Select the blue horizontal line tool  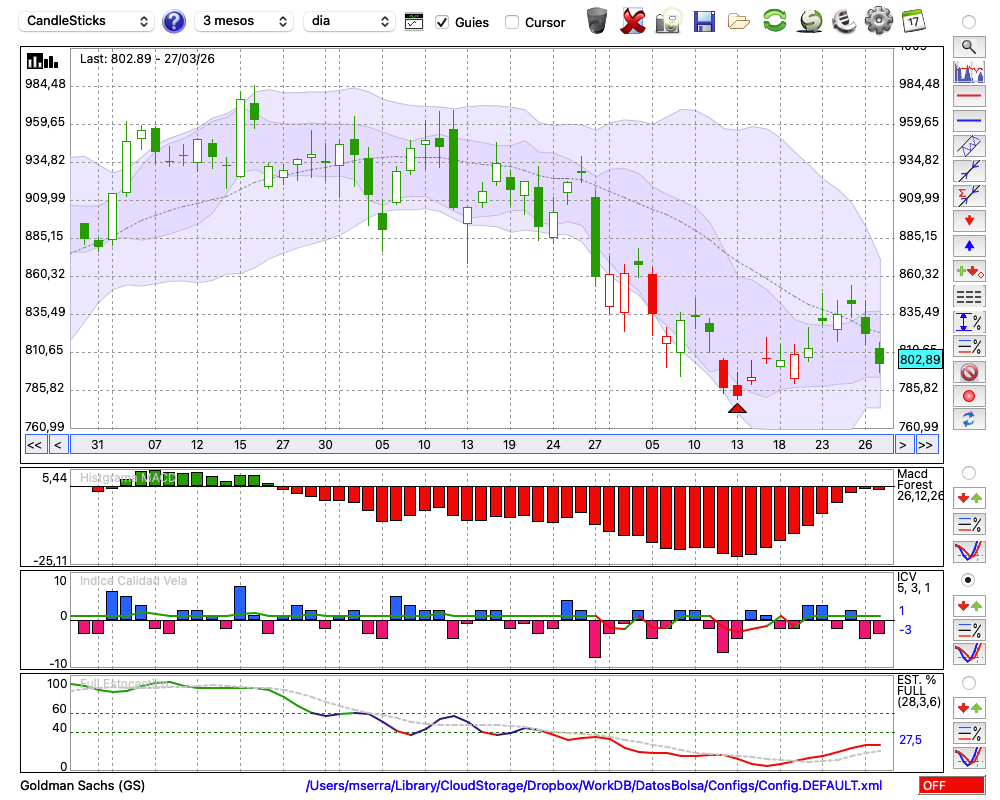click(968, 121)
